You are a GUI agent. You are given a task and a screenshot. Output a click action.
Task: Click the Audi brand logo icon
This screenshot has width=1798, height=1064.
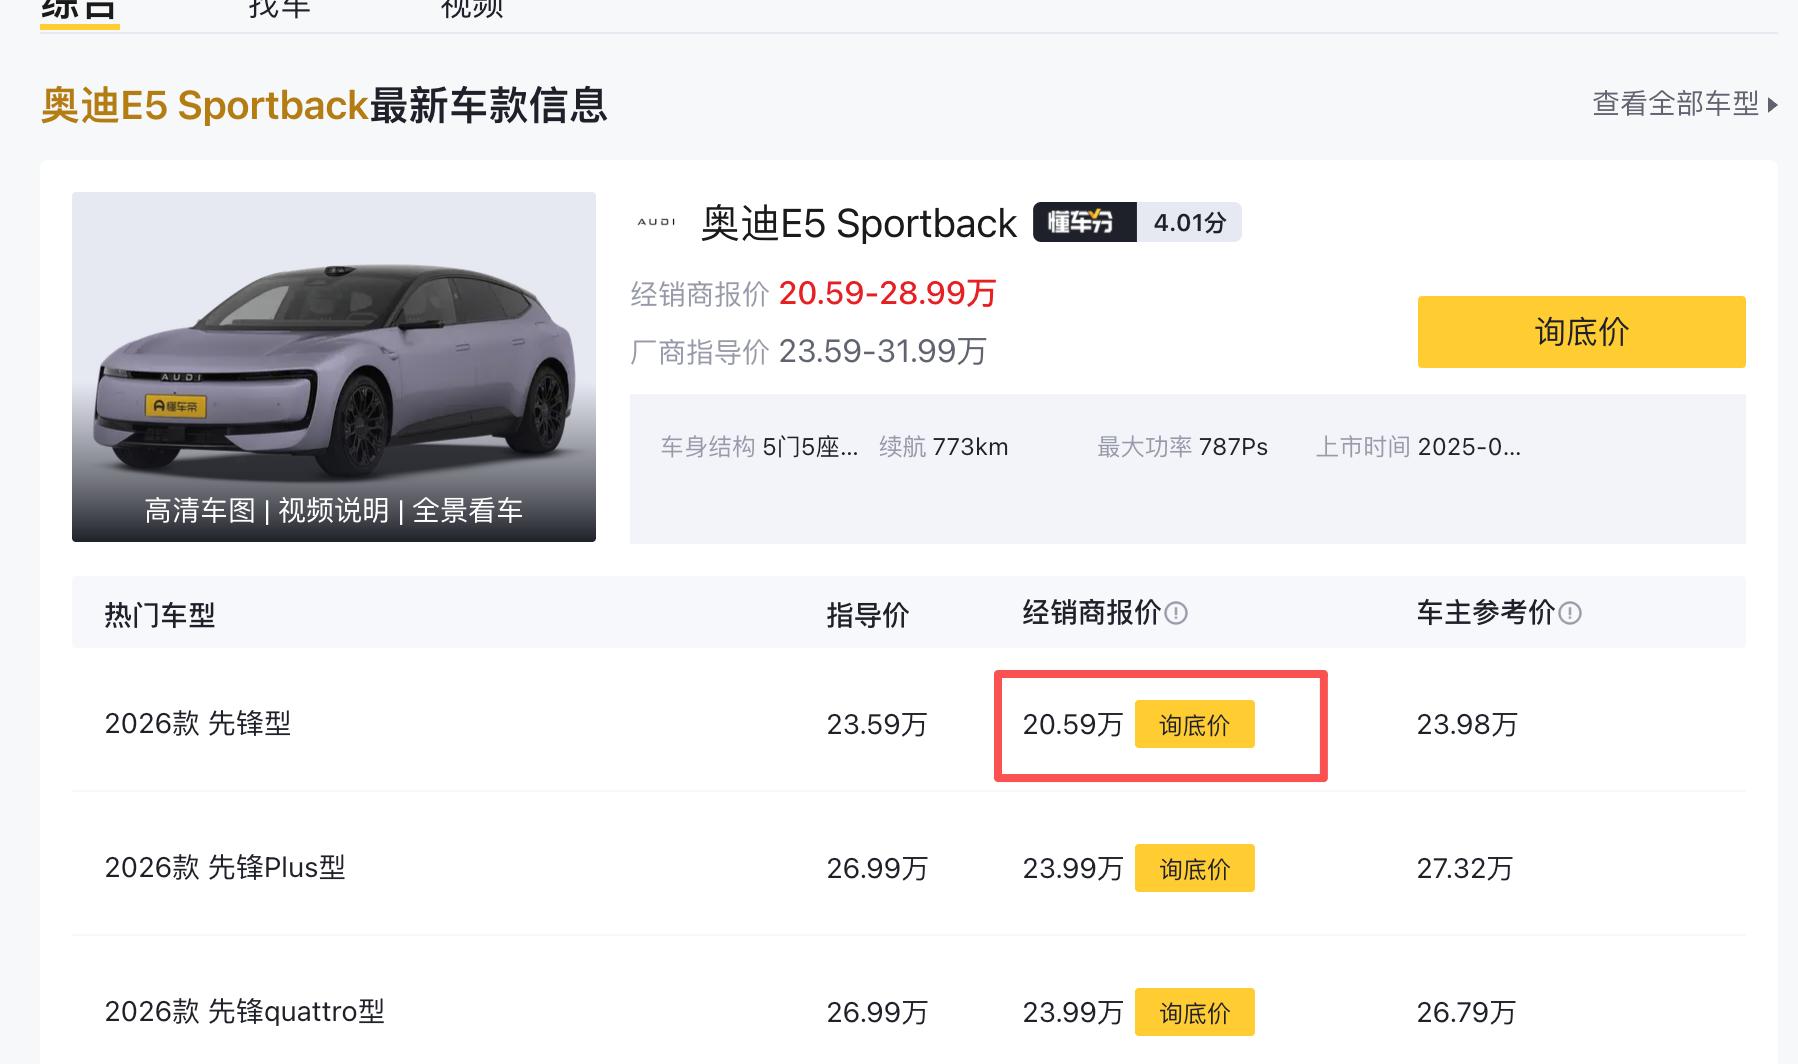656,222
